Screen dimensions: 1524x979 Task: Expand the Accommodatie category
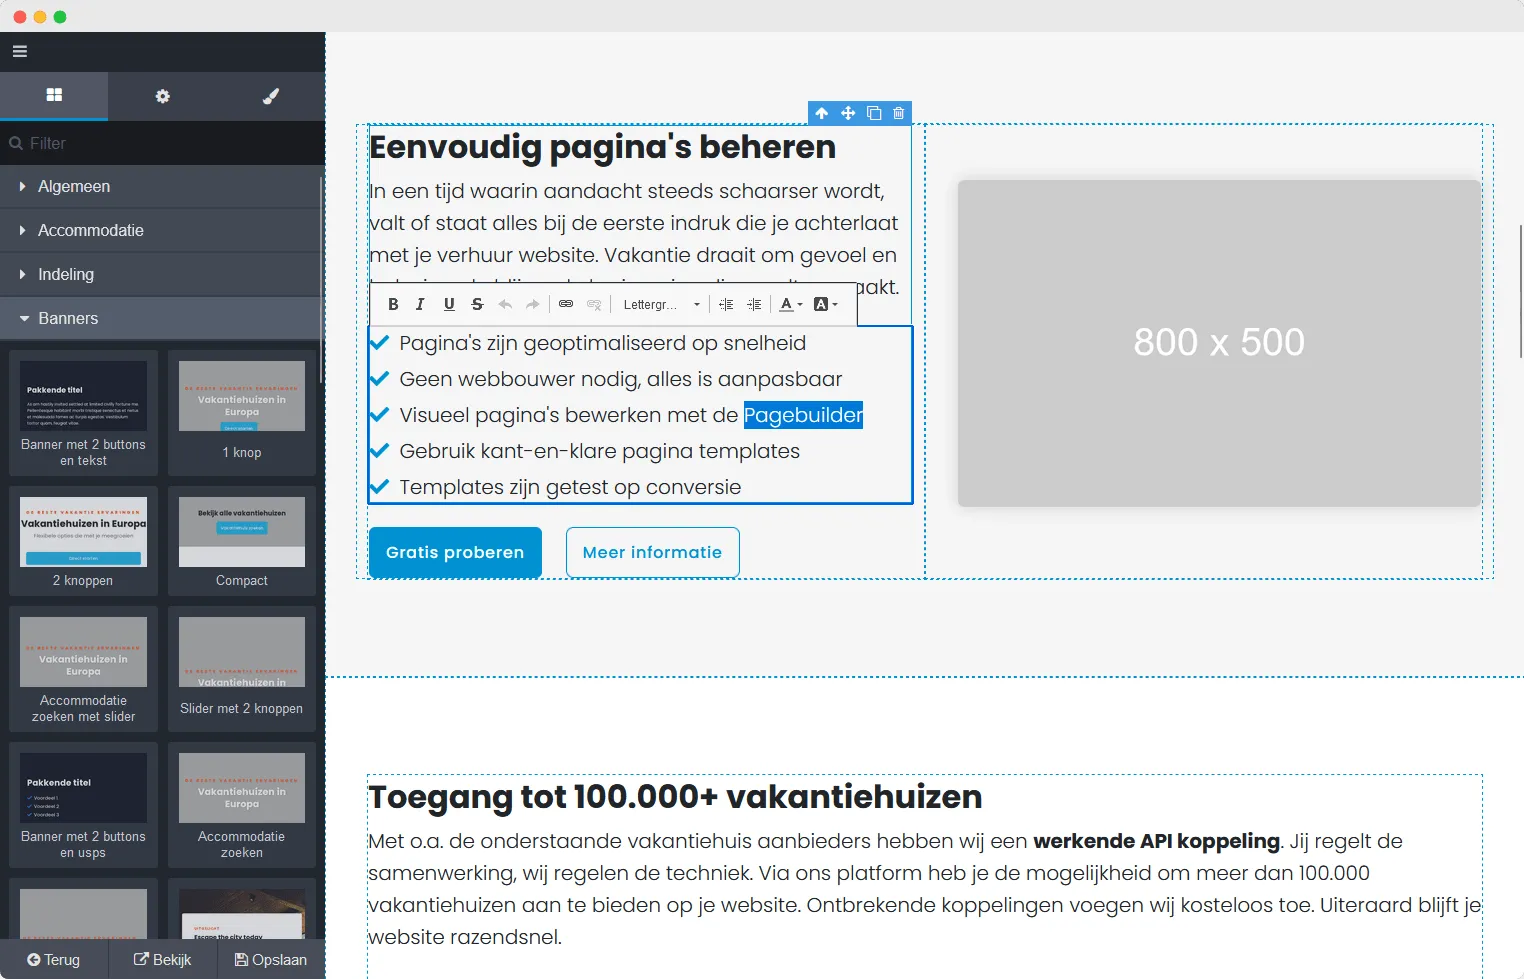point(160,231)
